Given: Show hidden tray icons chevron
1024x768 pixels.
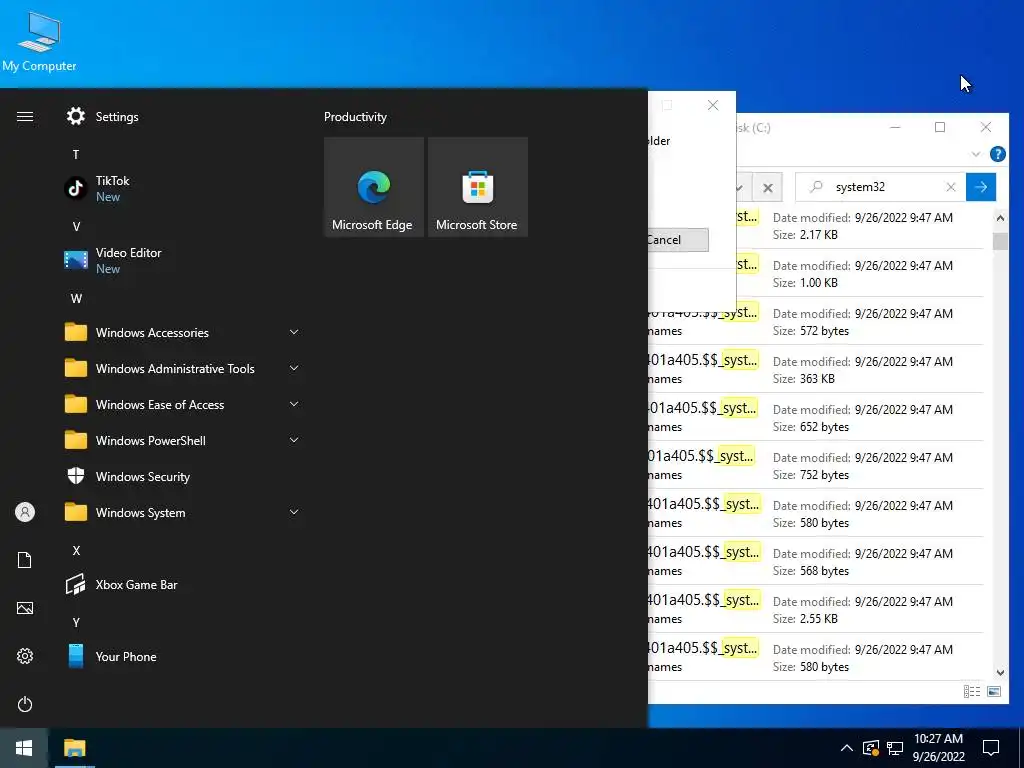Looking at the screenshot, I should pos(846,748).
